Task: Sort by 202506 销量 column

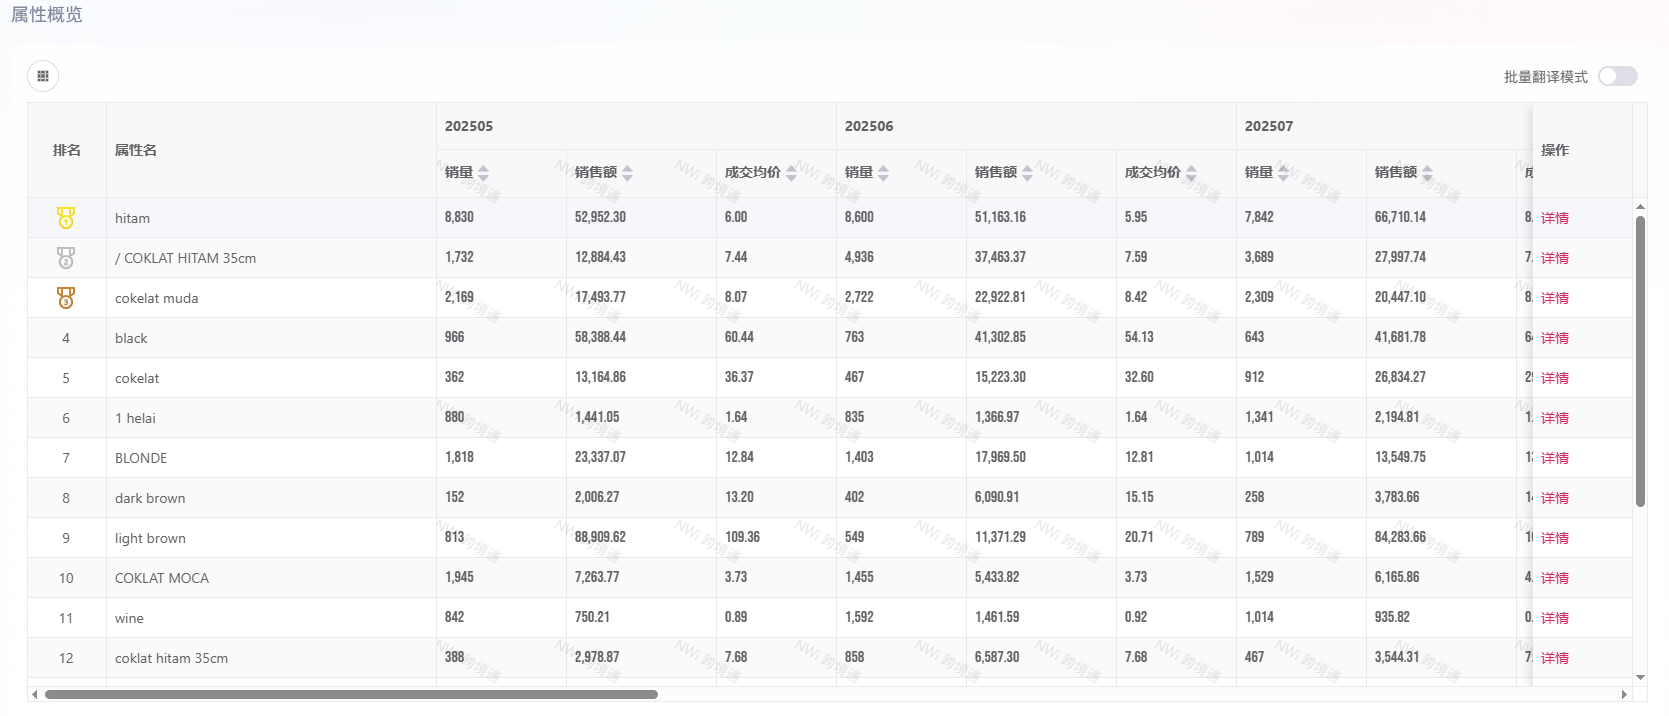Action: pos(883,173)
